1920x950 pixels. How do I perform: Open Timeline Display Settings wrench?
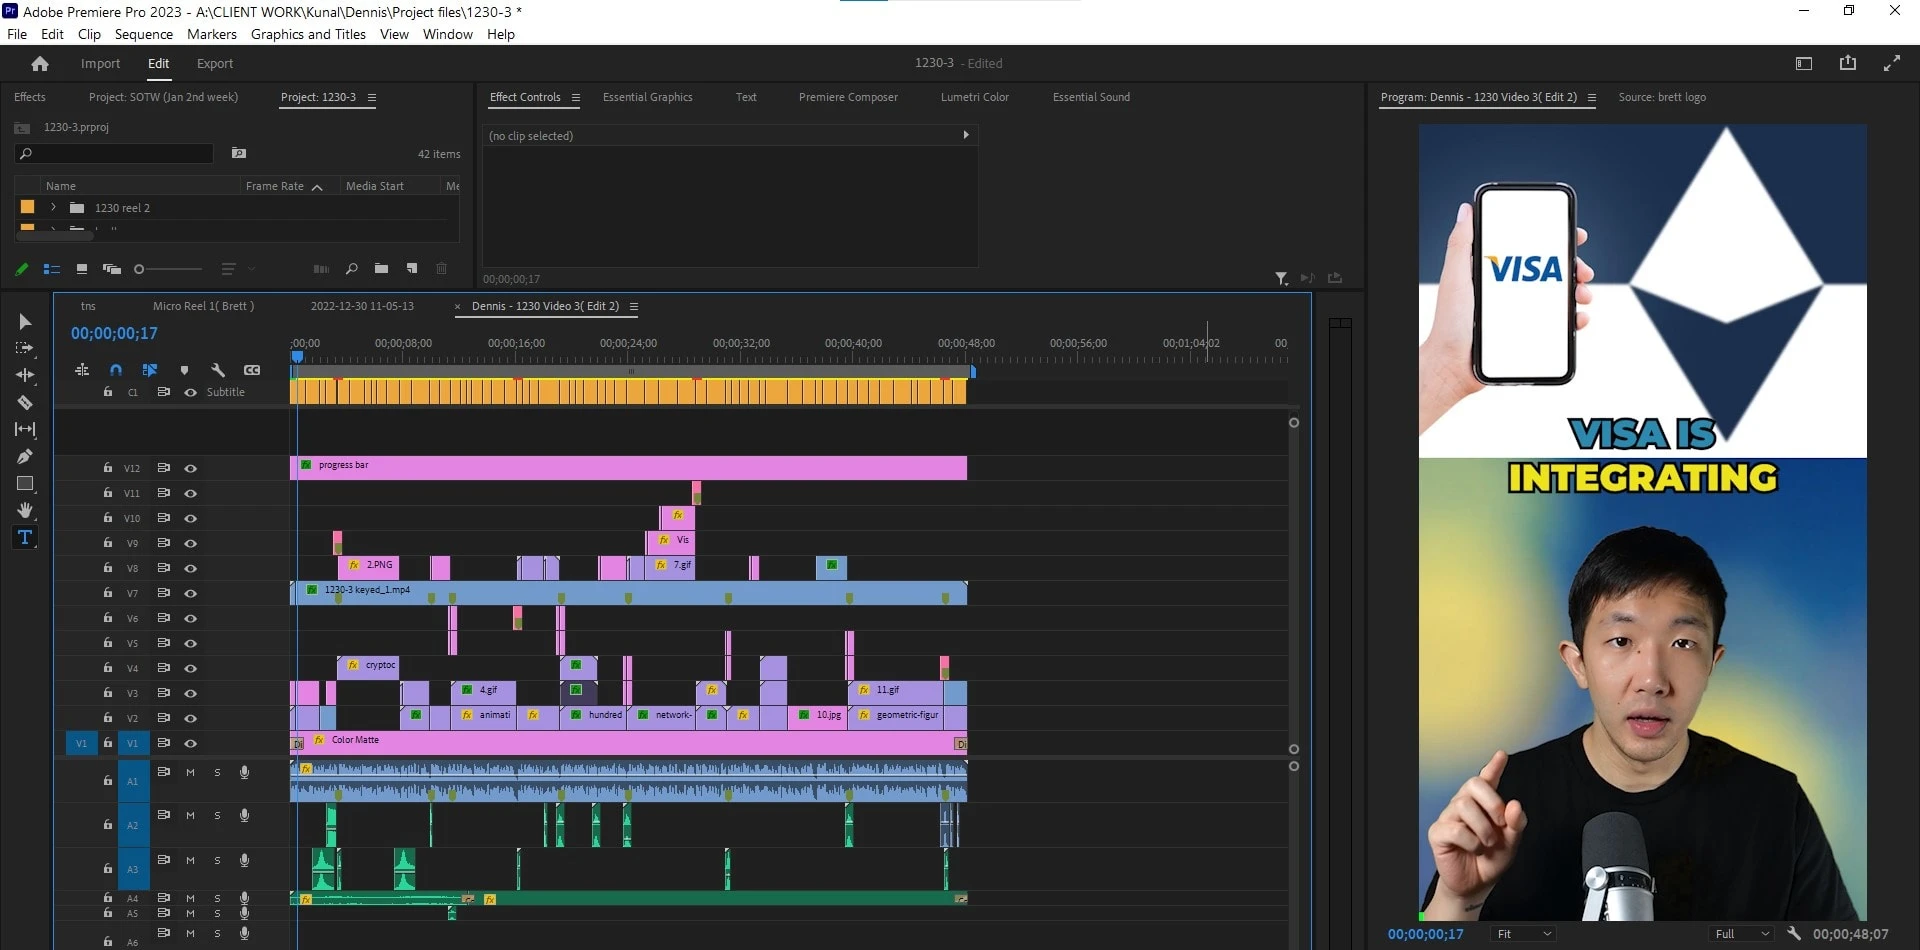[x=218, y=370]
